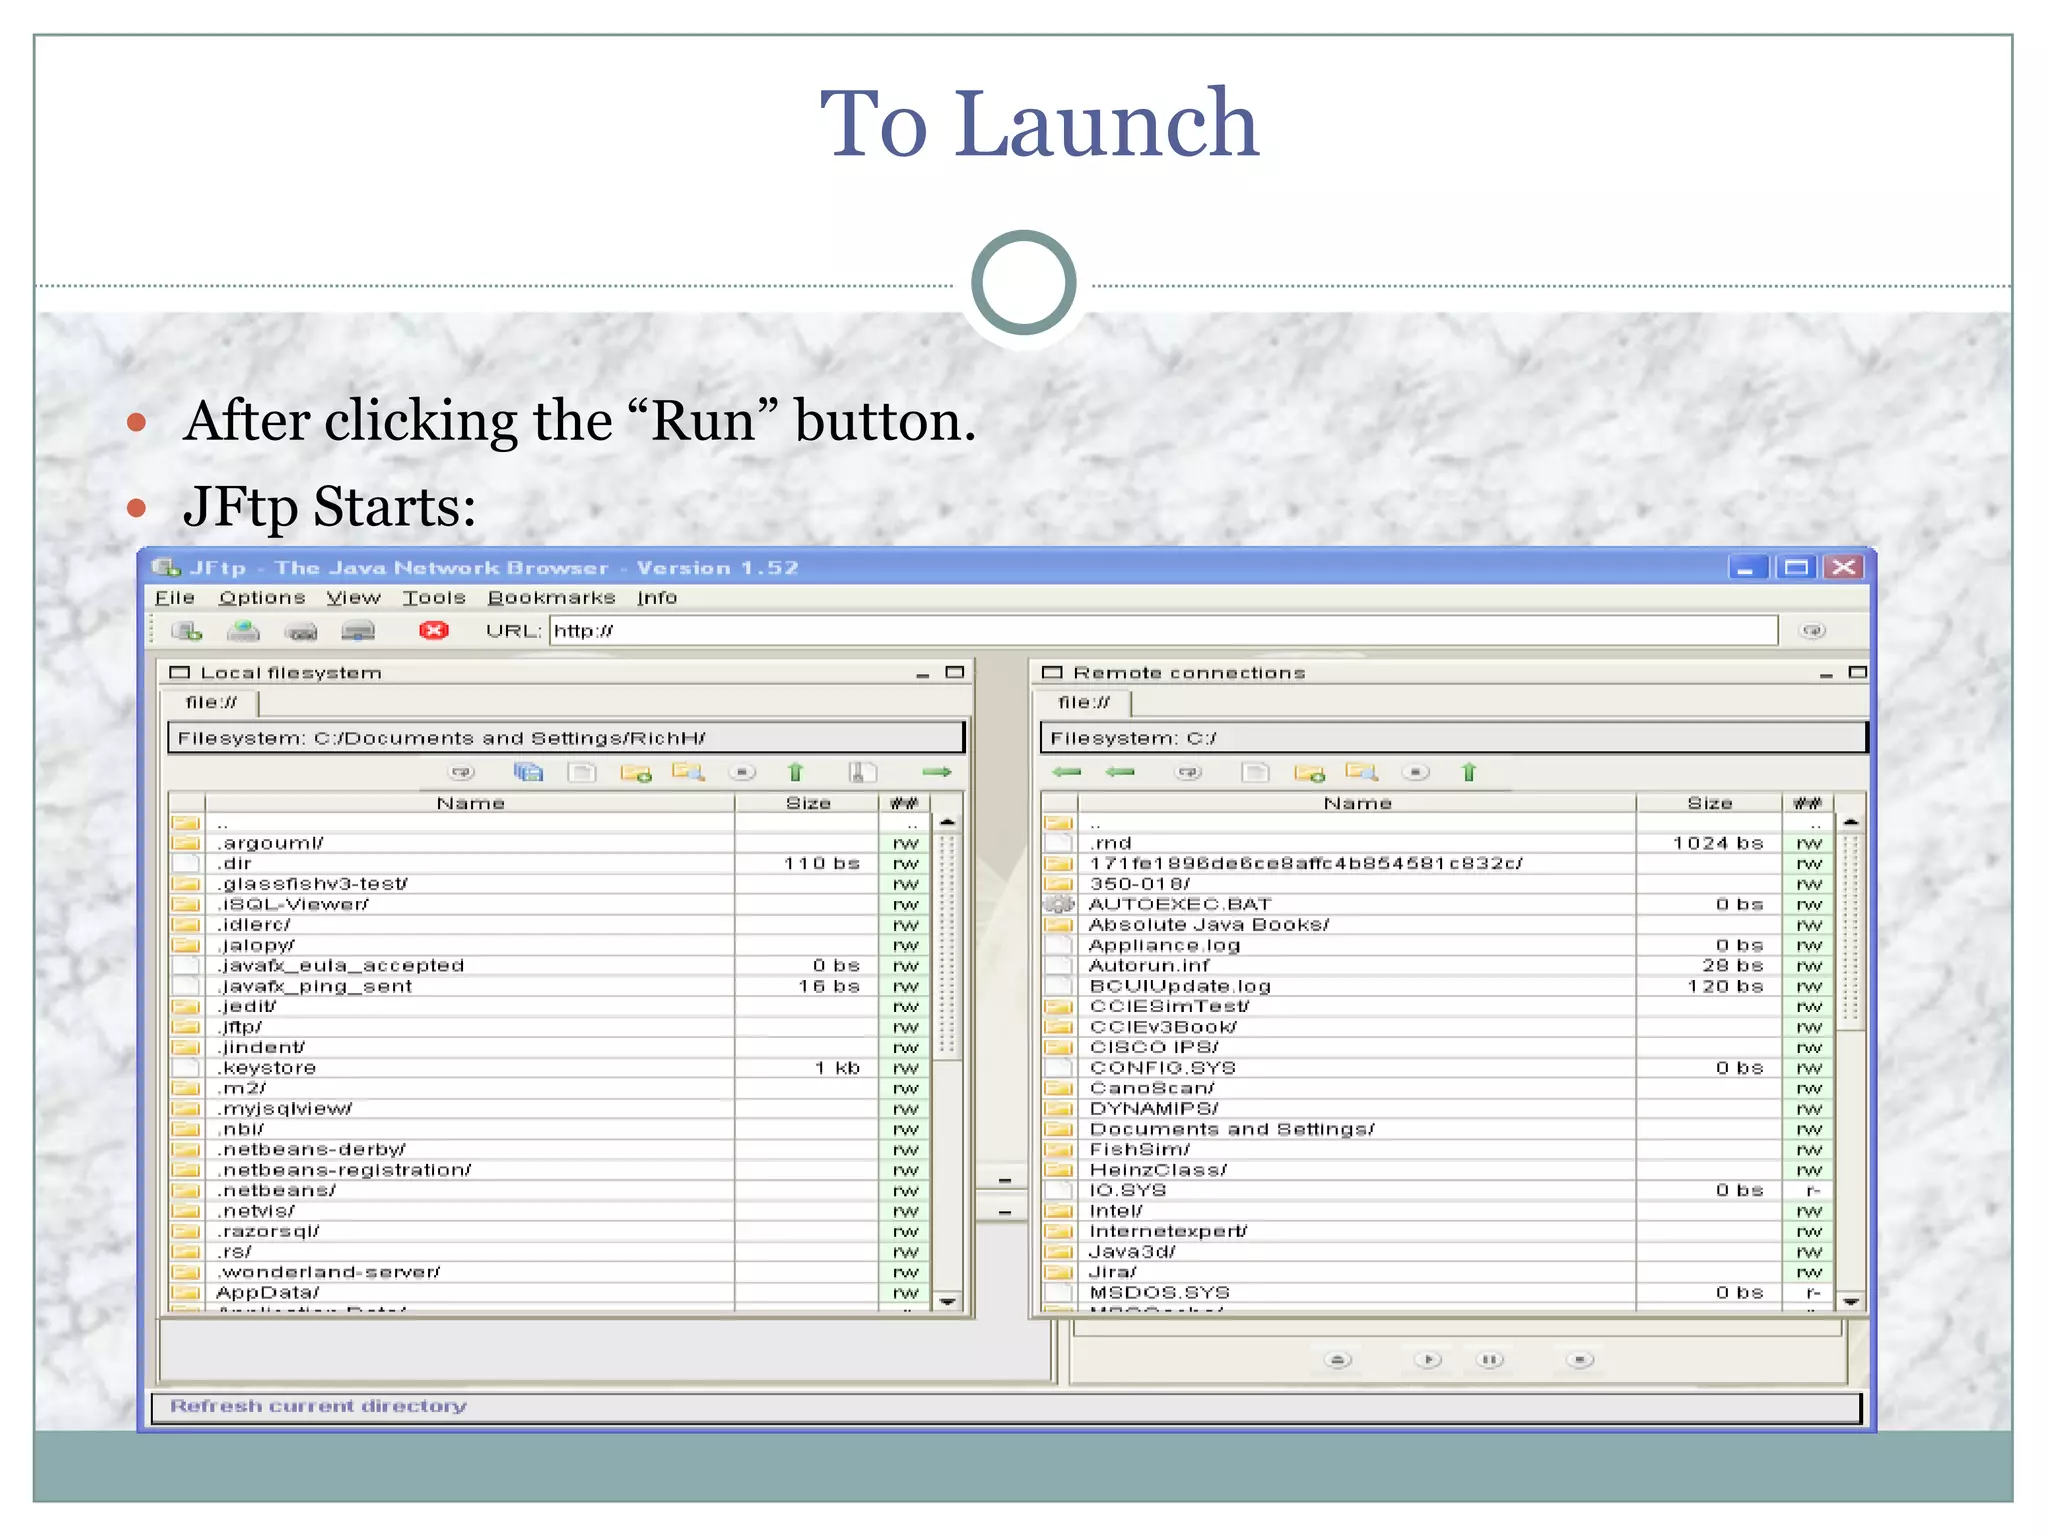Screen dimensions: 2048x1536
Task: Open the Tools menu
Action: [434, 598]
